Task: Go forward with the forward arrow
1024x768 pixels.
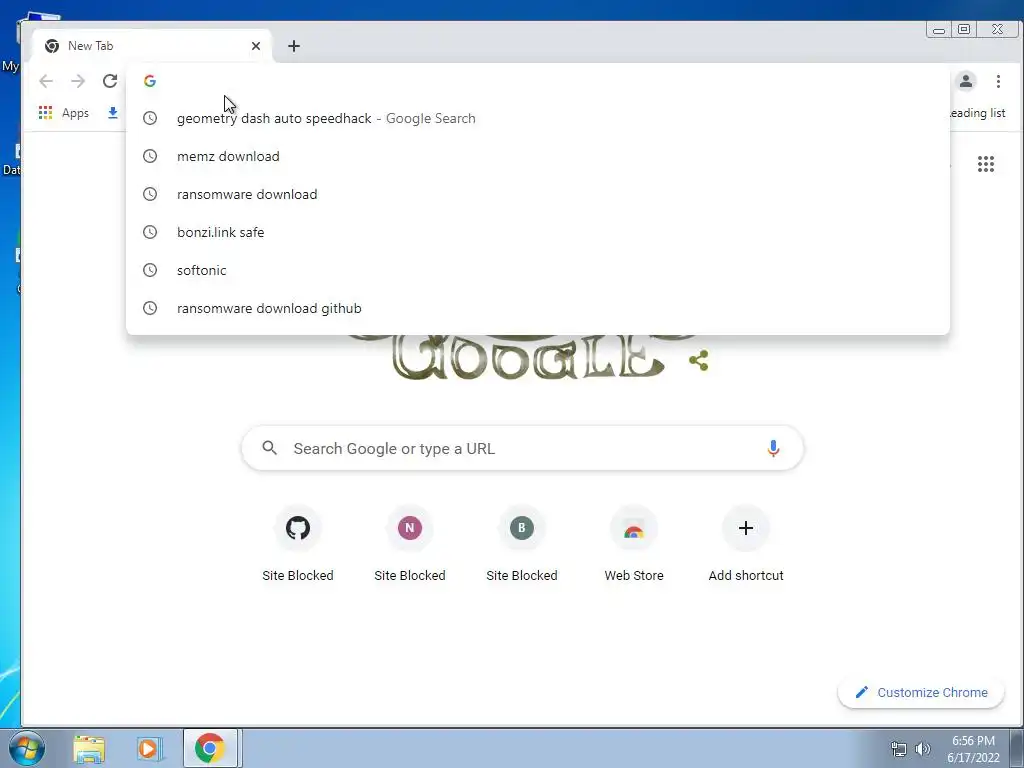Action: point(78,81)
